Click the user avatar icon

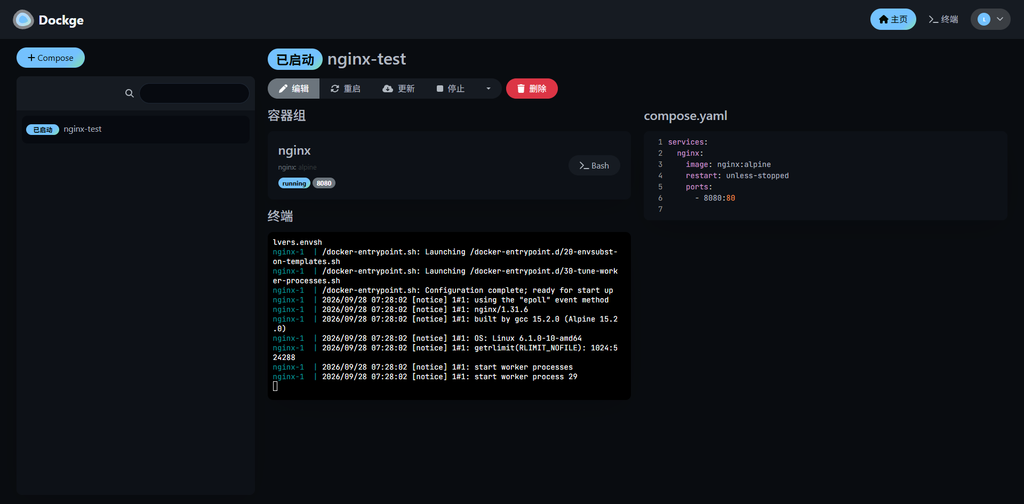[x=984, y=20]
